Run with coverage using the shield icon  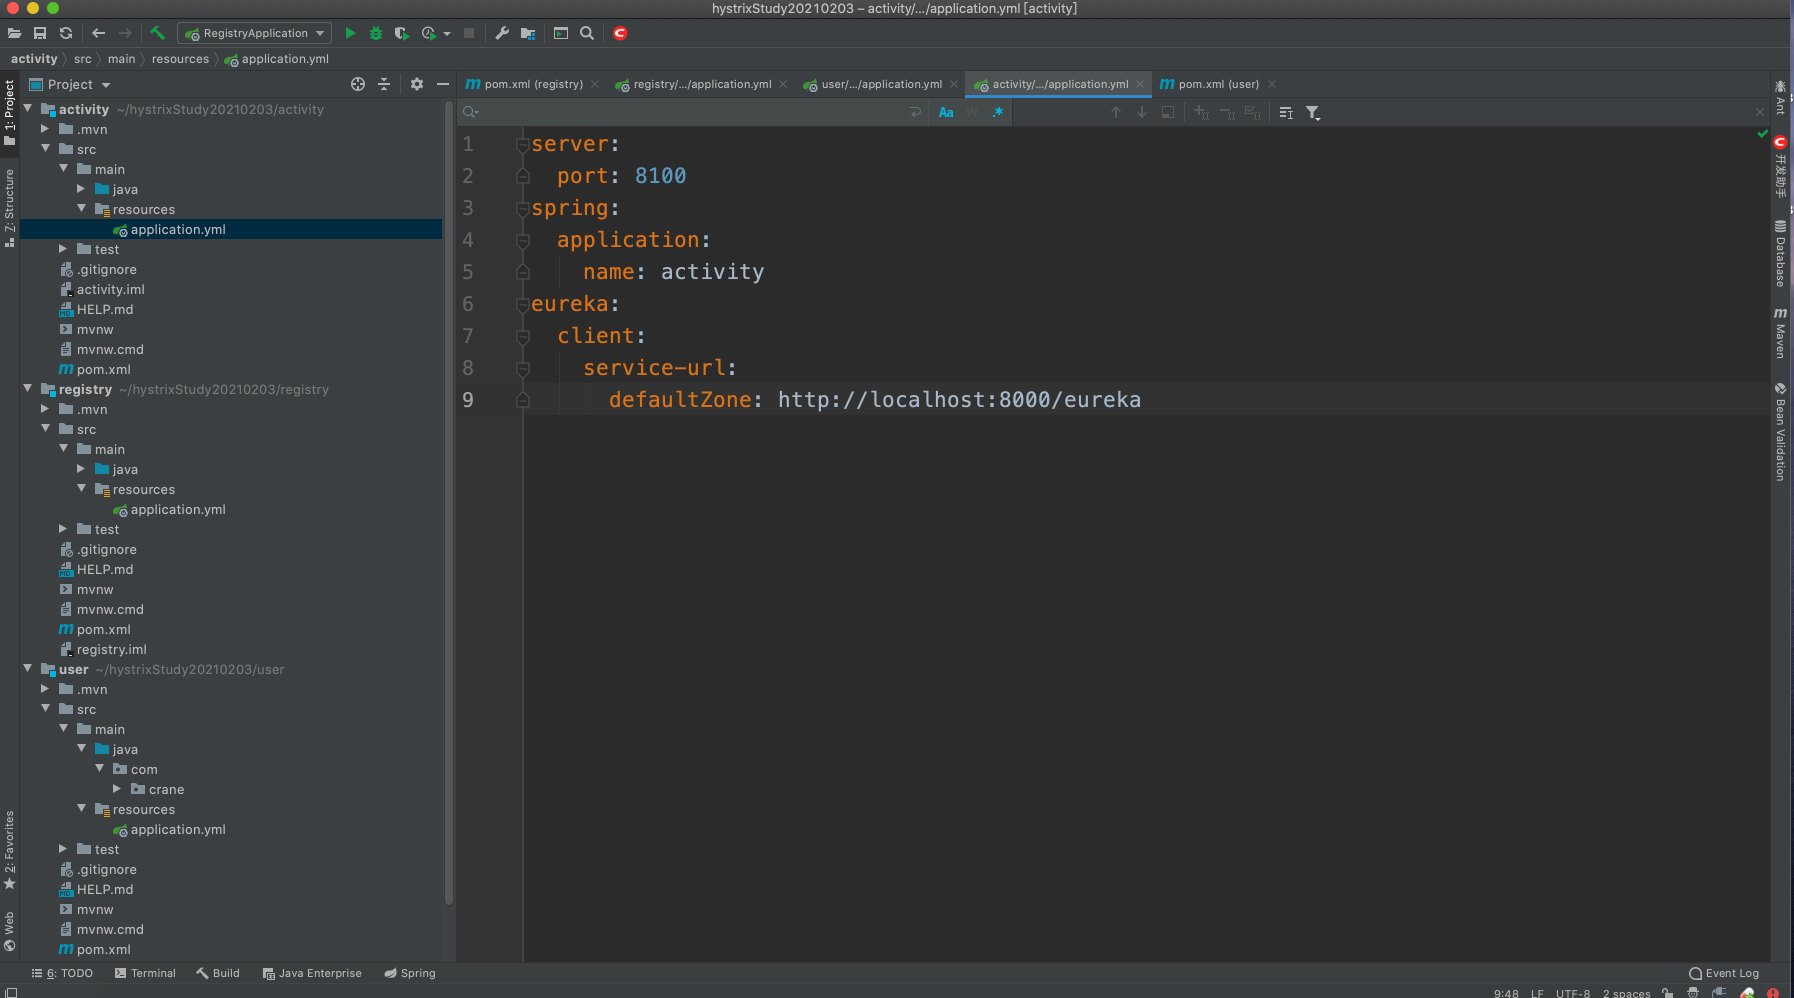coord(402,33)
